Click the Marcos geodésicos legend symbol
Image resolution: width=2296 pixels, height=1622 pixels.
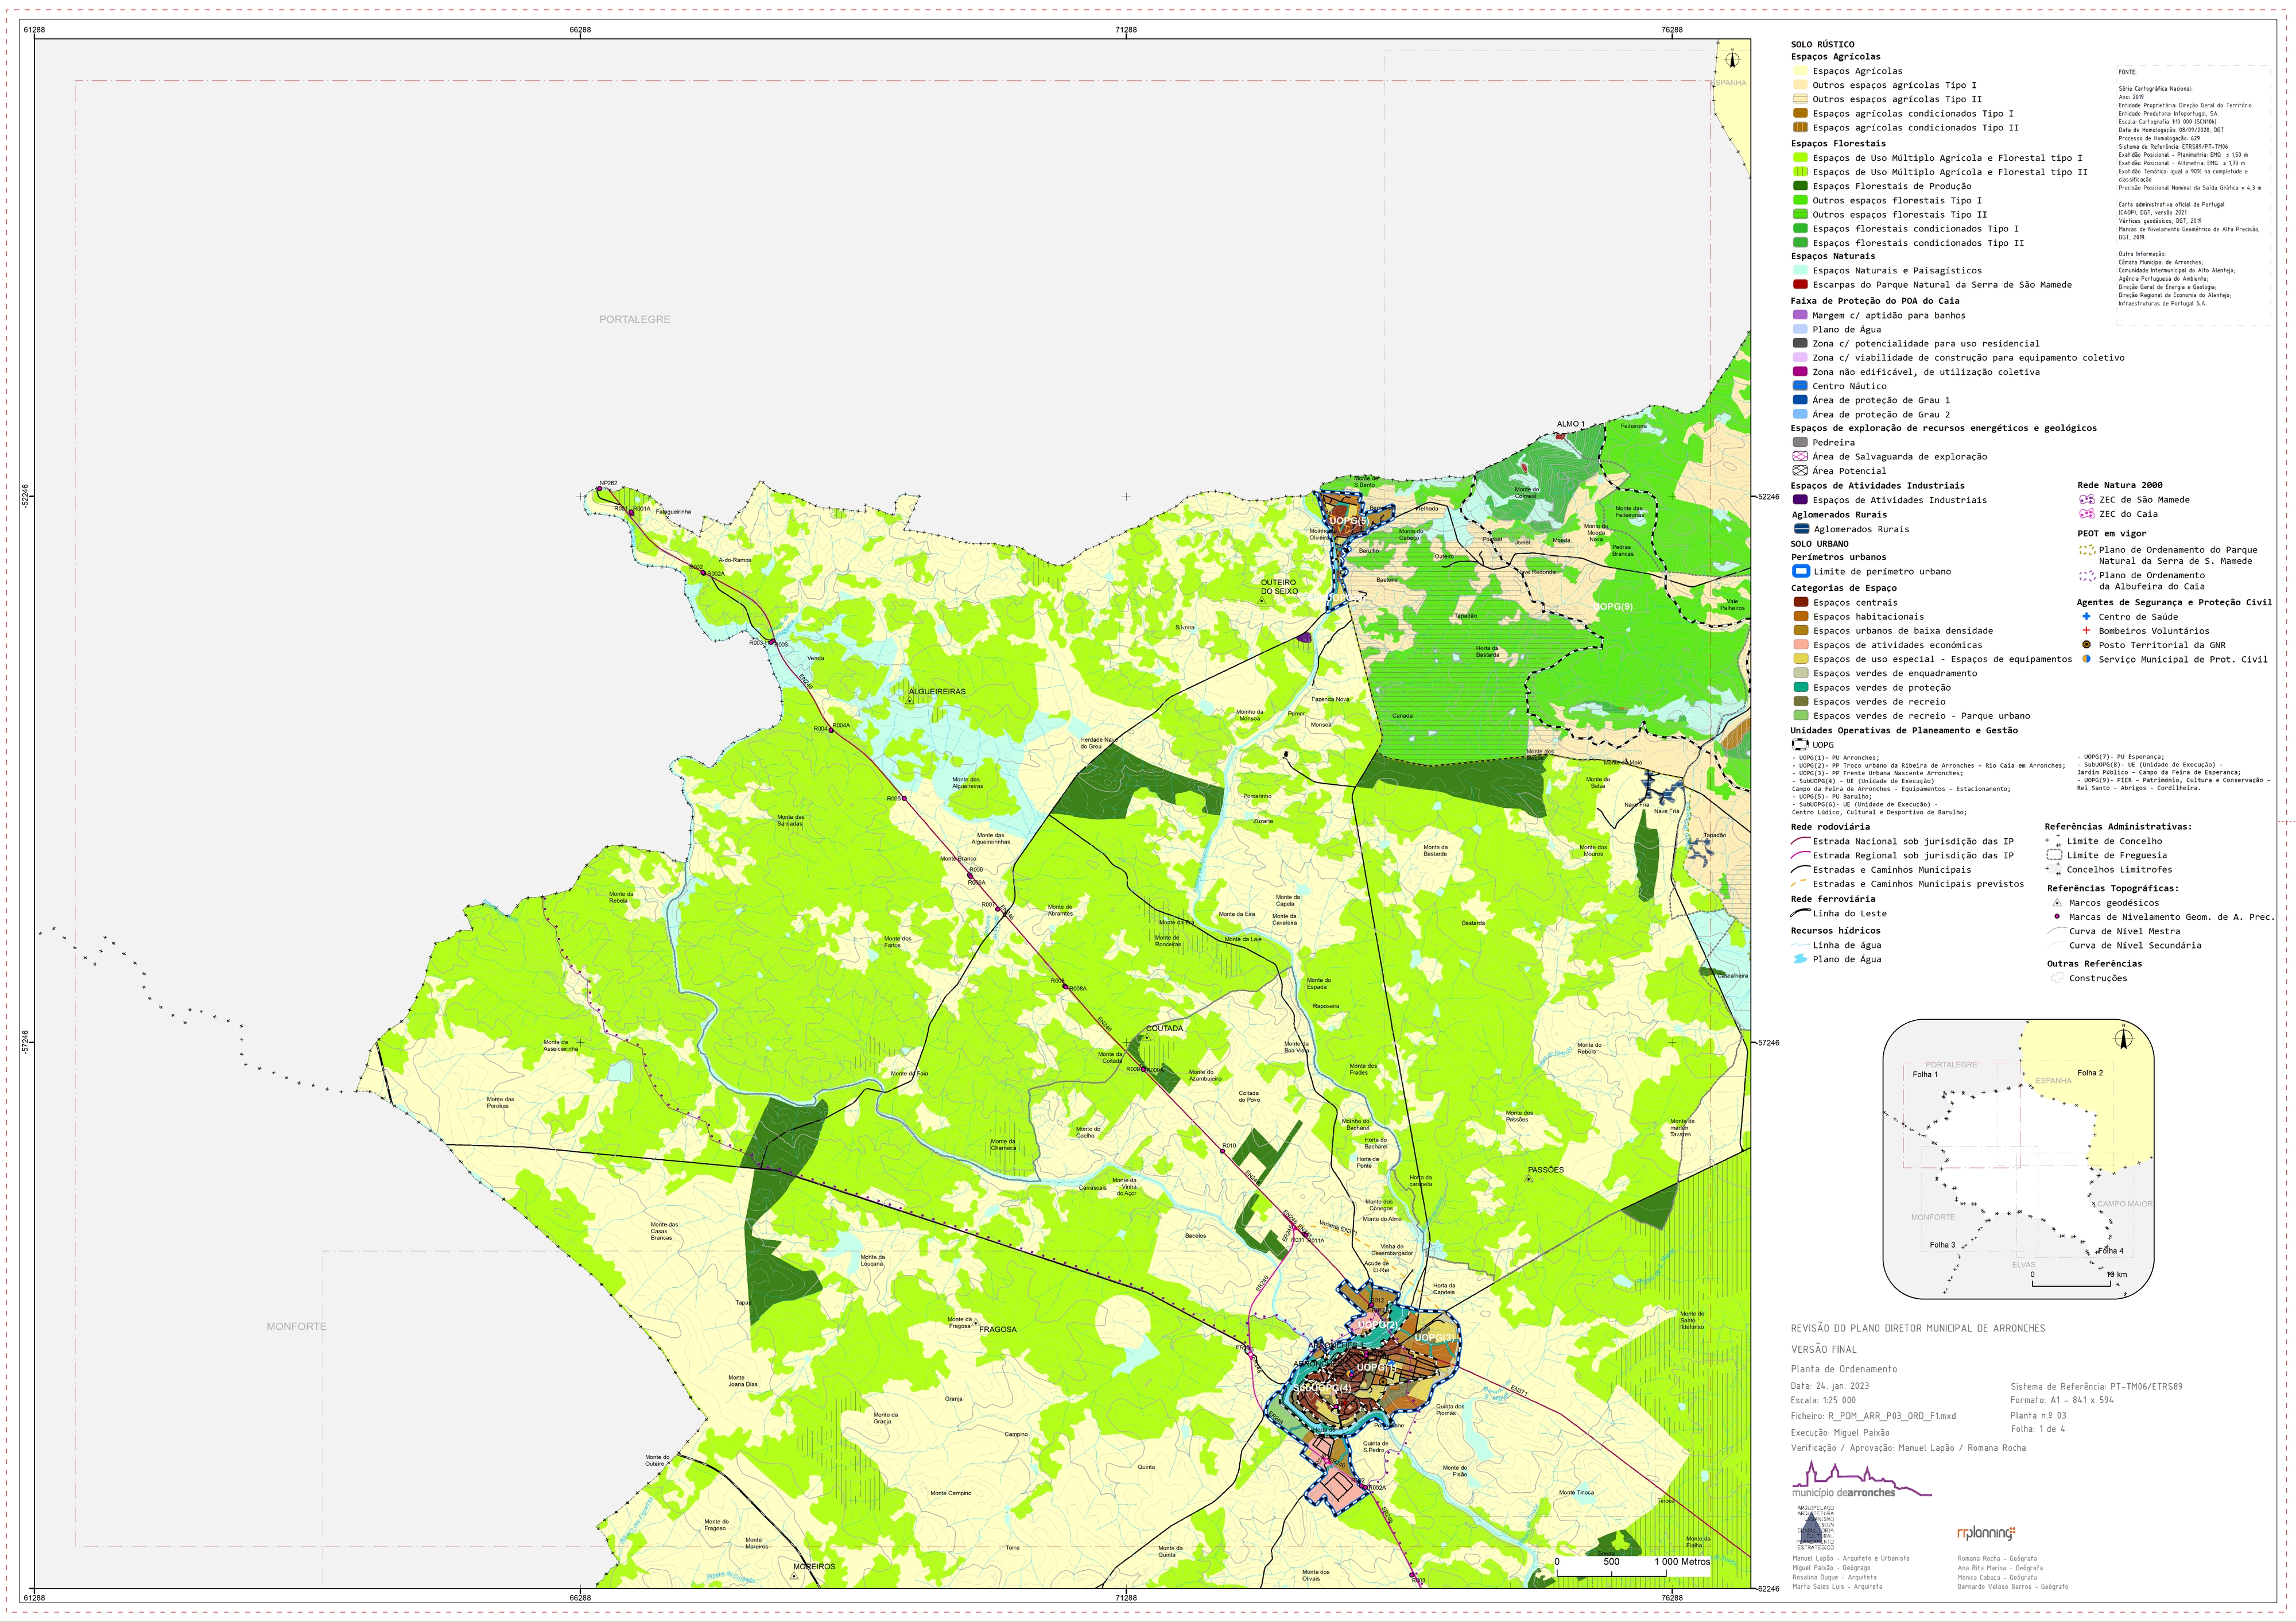[2057, 902]
